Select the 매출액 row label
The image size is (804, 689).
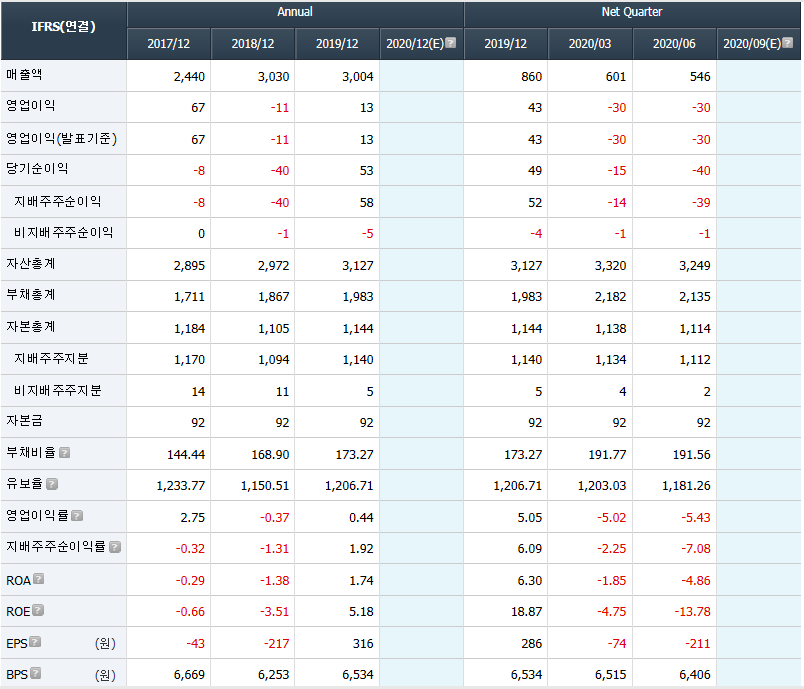(x=24, y=75)
